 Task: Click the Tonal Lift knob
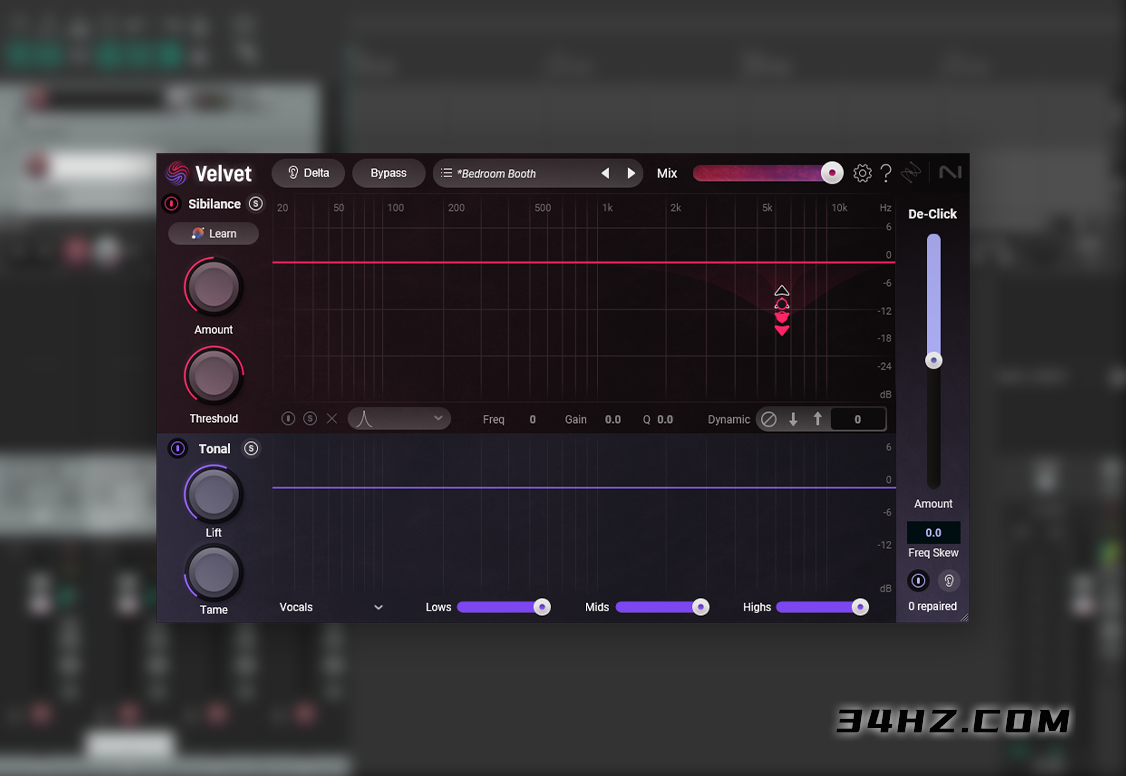pos(213,495)
